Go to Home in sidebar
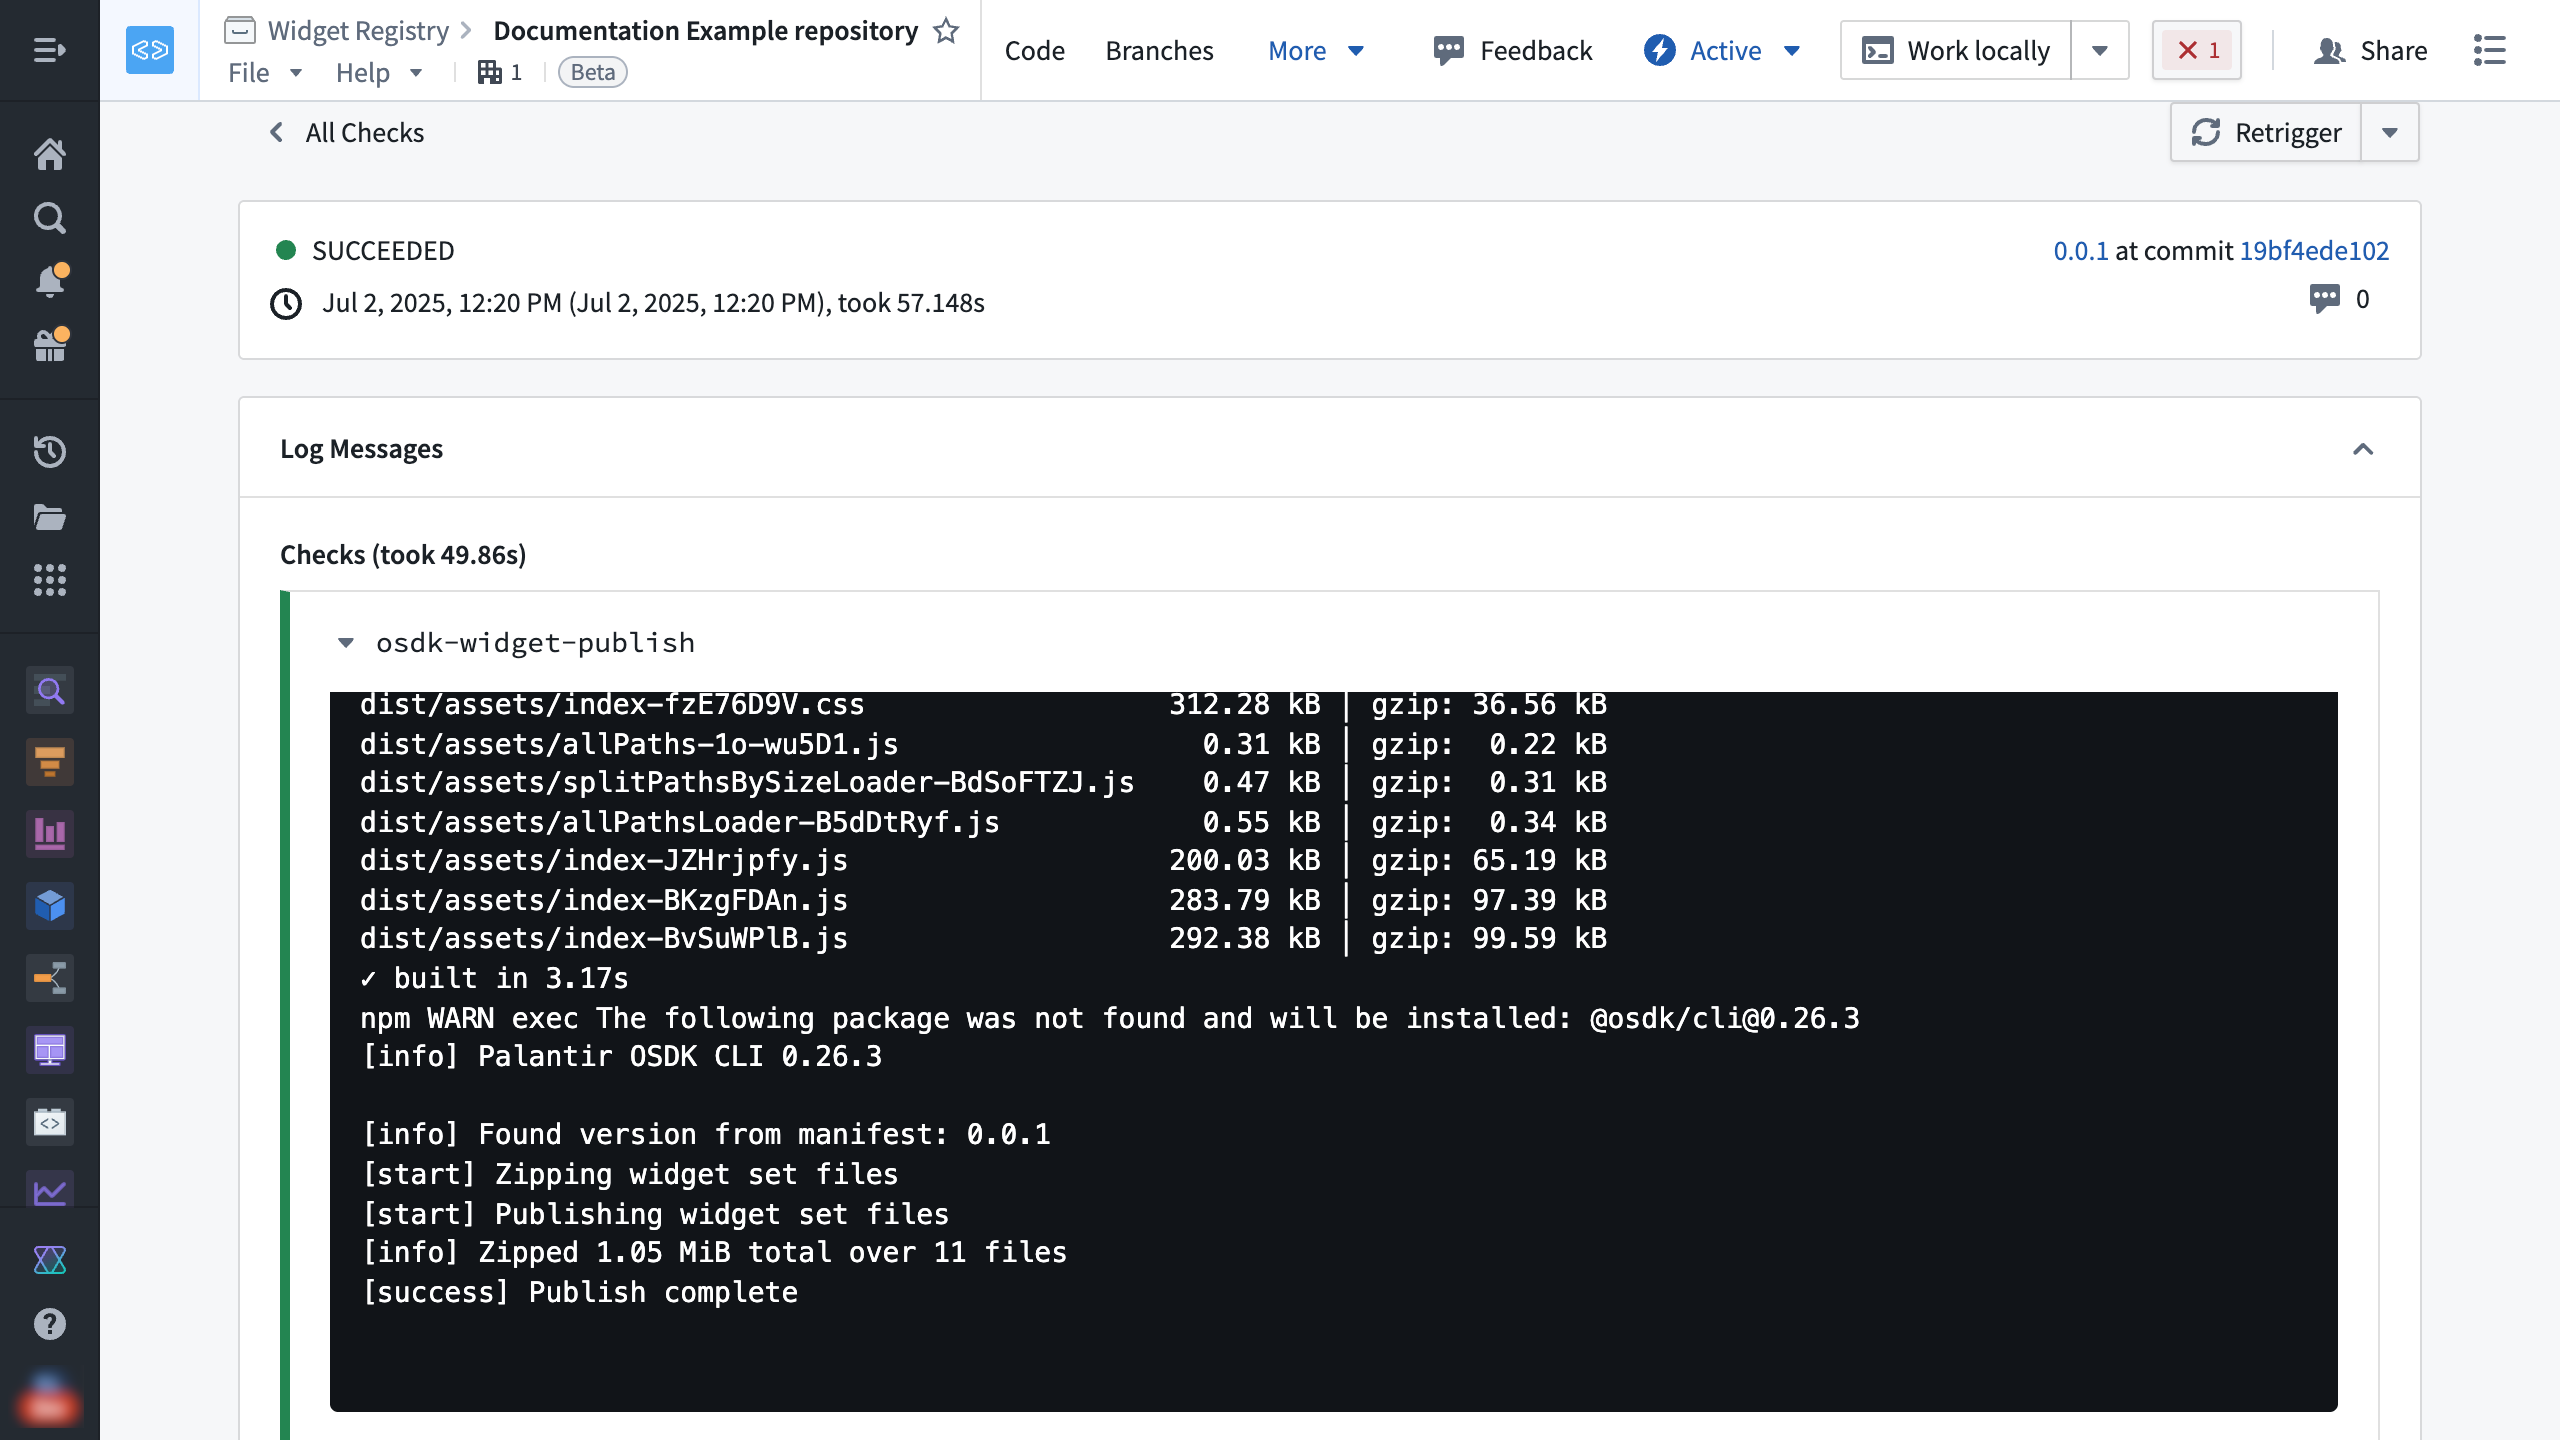The image size is (2560, 1440). [50, 154]
